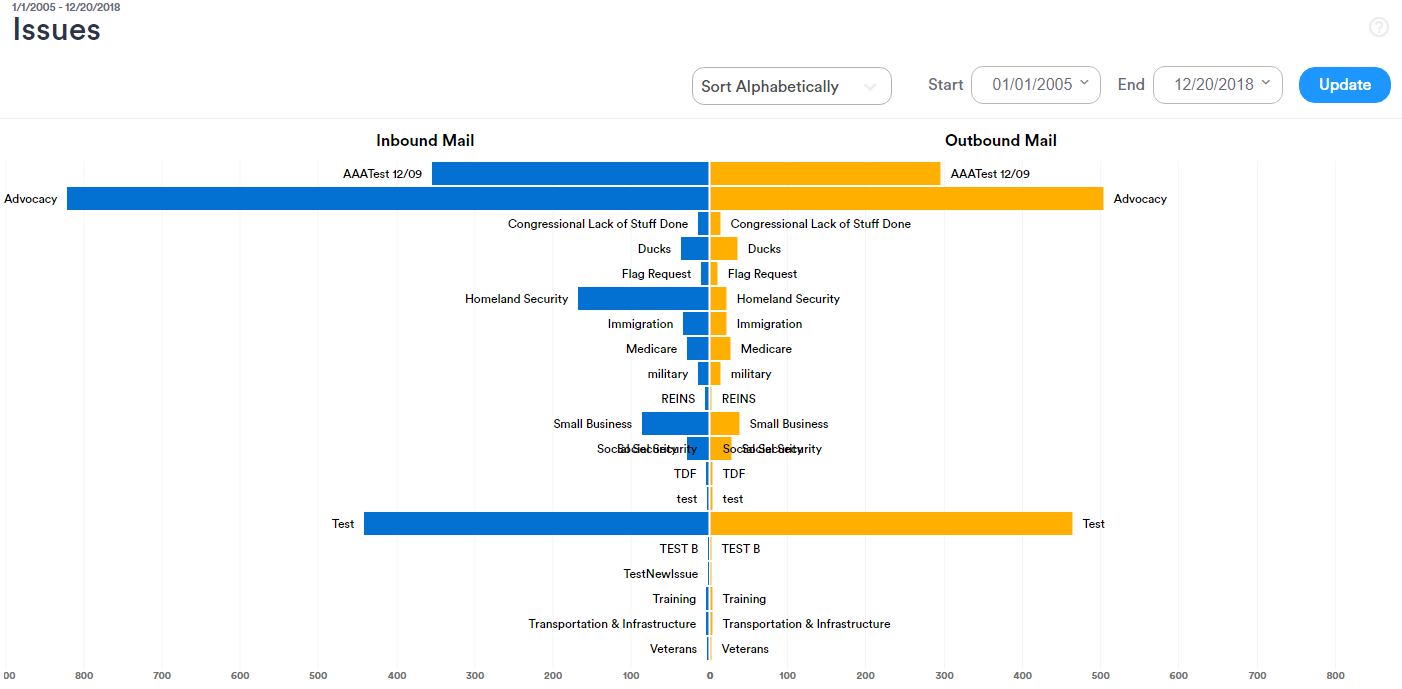Image resolution: width=1402 pixels, height=689 pixels.
Task: Click the Inbound Mail chart heading
Action: (x=425, y=141)
